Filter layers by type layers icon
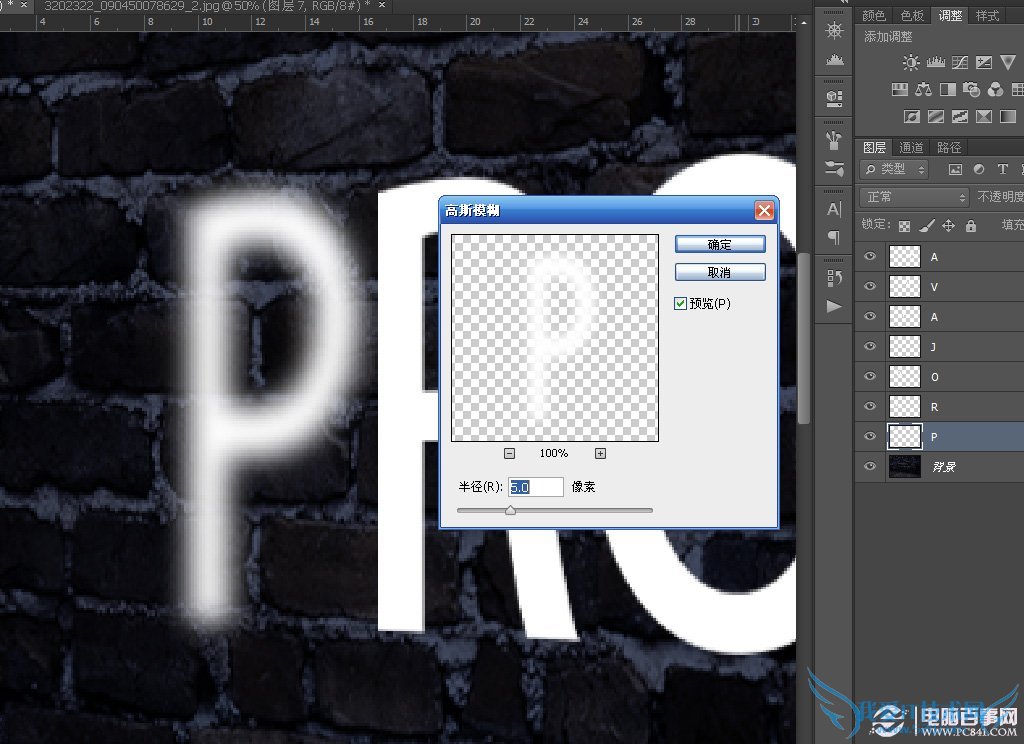This screenshot has width=1024, height=744. pyautogui.click(x=1002, y=169)
